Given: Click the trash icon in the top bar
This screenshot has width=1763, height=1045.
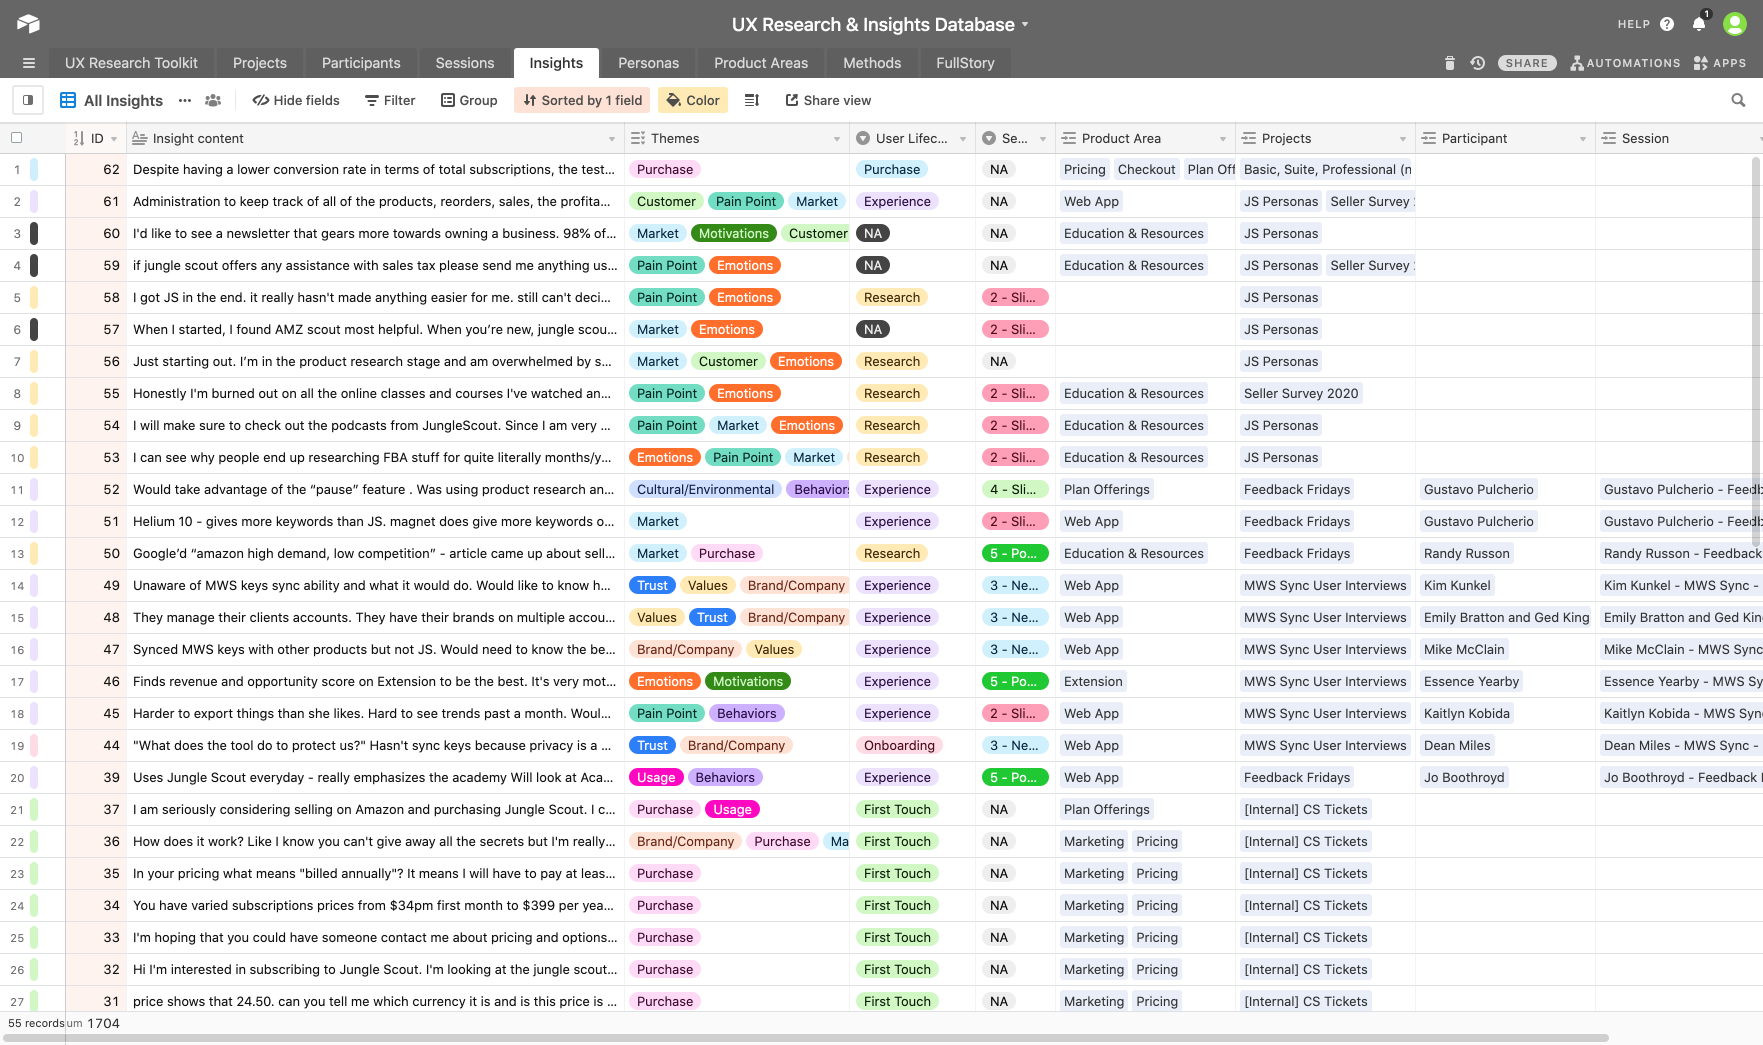Looking at the screenshot, I should (x=1450, y=63).
